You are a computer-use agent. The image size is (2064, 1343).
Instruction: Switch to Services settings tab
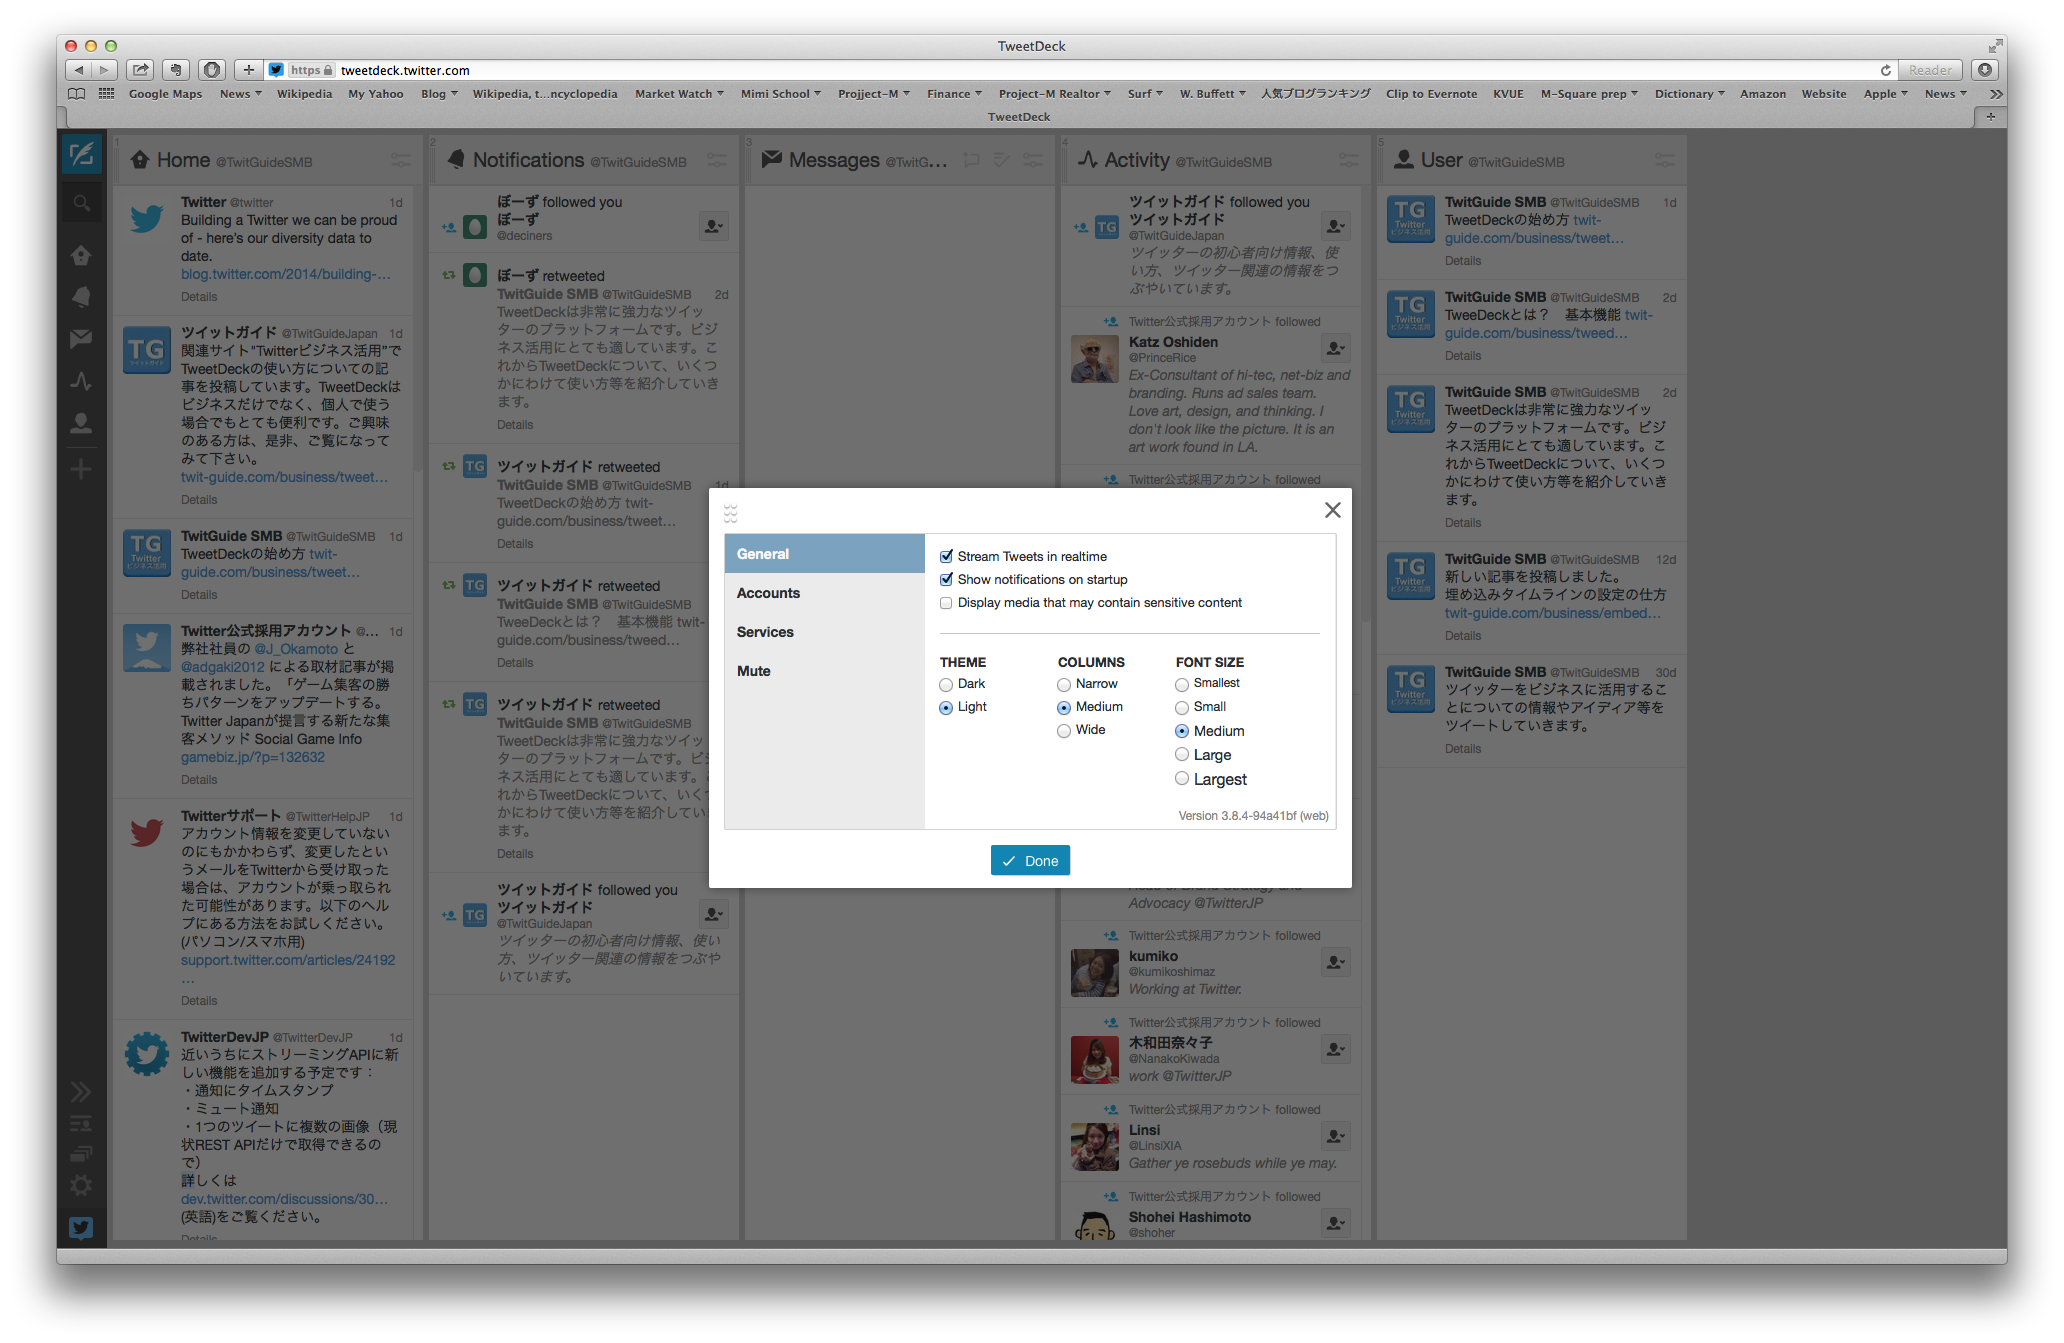[x=824, y=632]
